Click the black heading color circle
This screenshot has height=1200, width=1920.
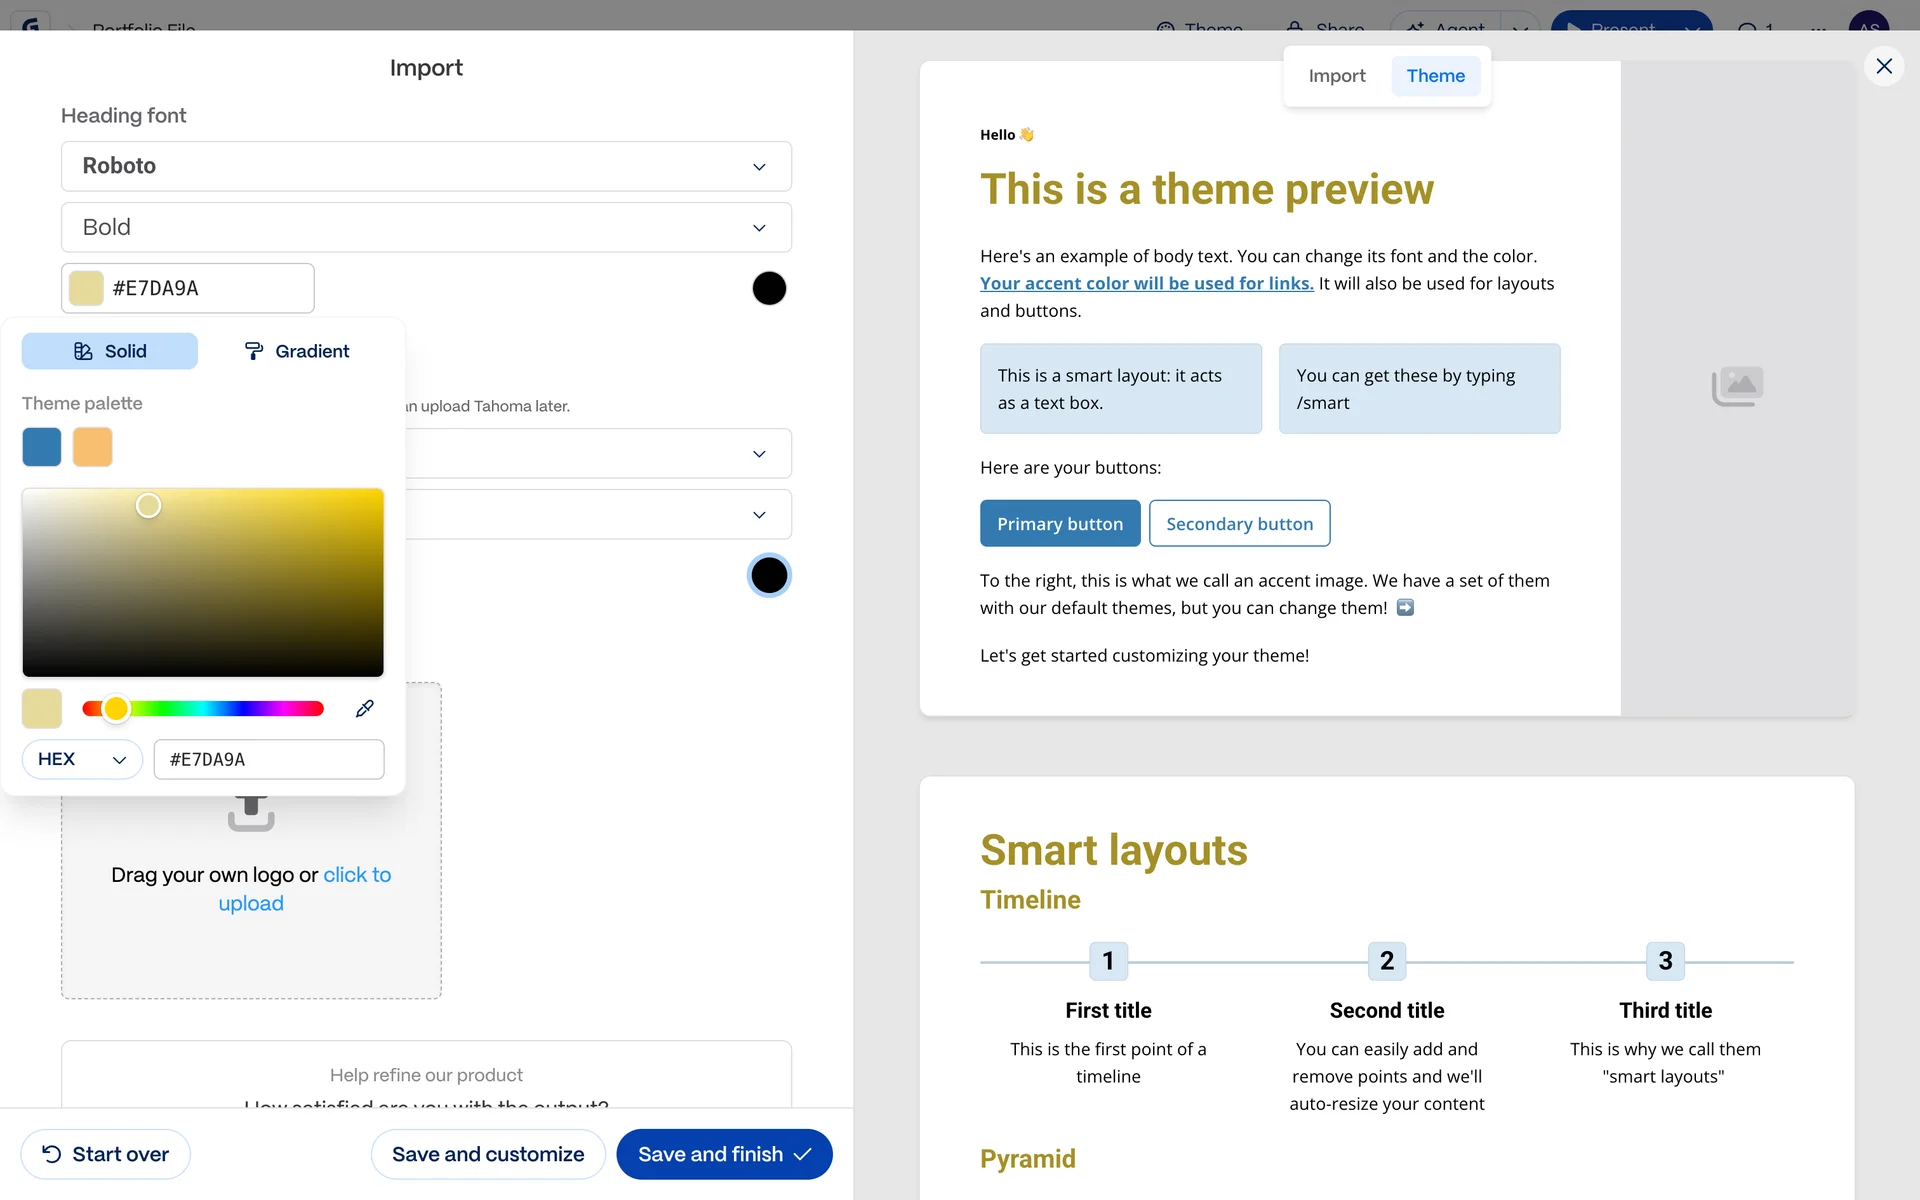point(768,288)
